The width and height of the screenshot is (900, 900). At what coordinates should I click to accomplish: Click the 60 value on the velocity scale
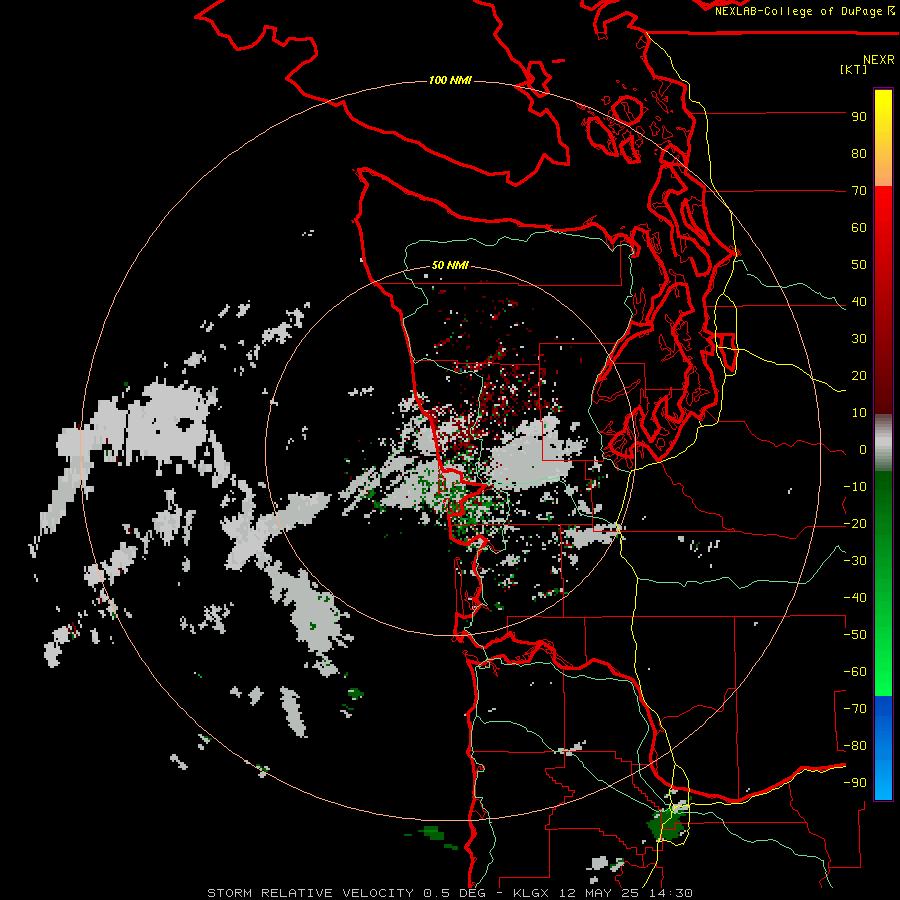pos(859,227)
